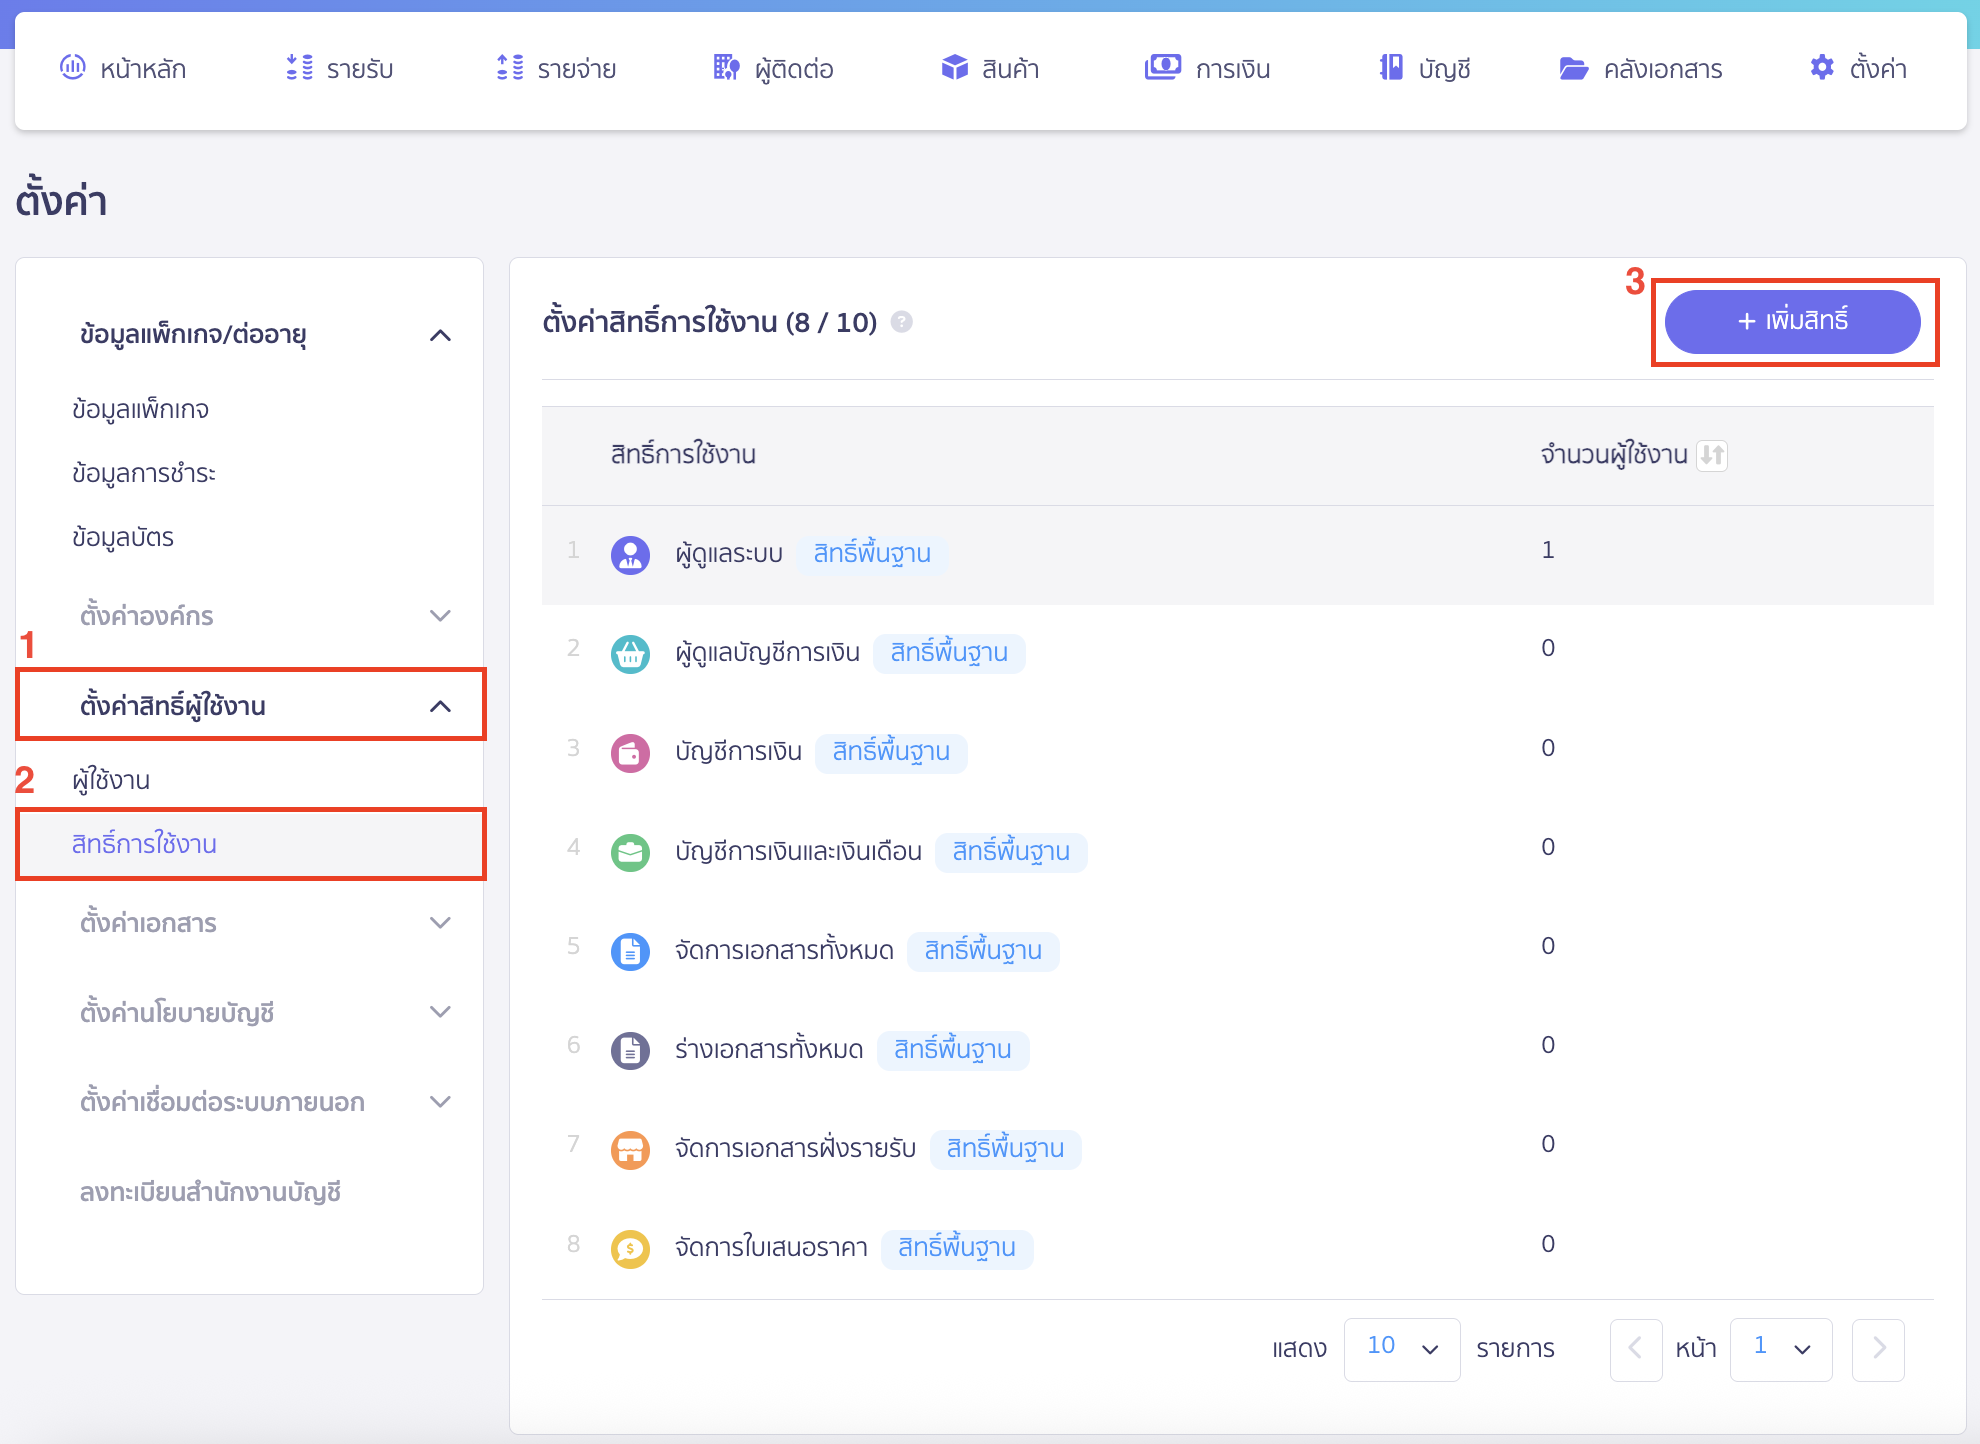Open the หน้าหลัก home icon

[x=71, y=68]
